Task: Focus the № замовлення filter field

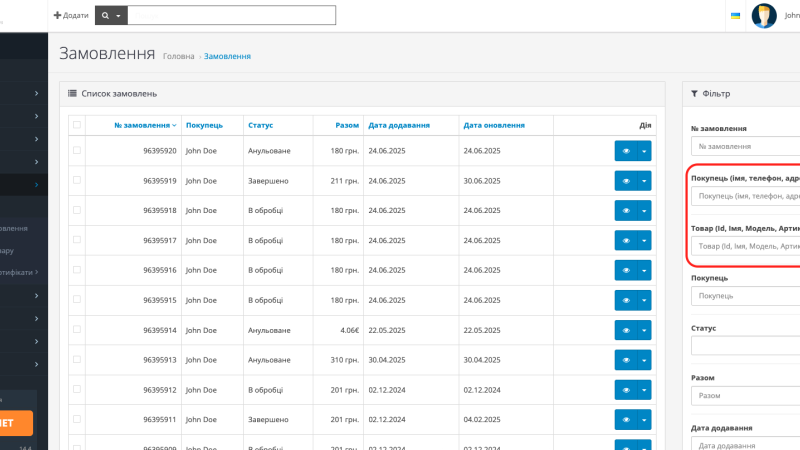Action: (x=745, y=146)
